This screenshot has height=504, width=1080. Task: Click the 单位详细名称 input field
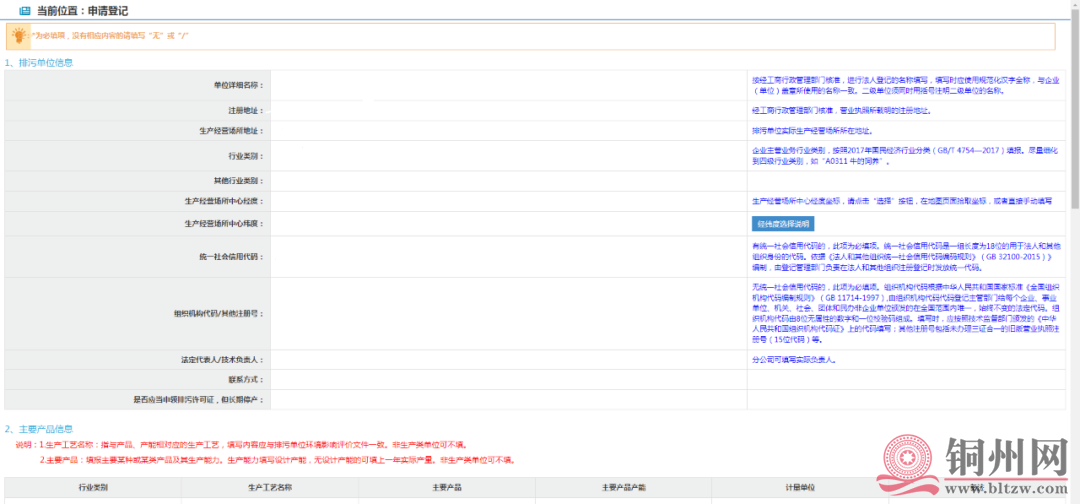(508, 85)
